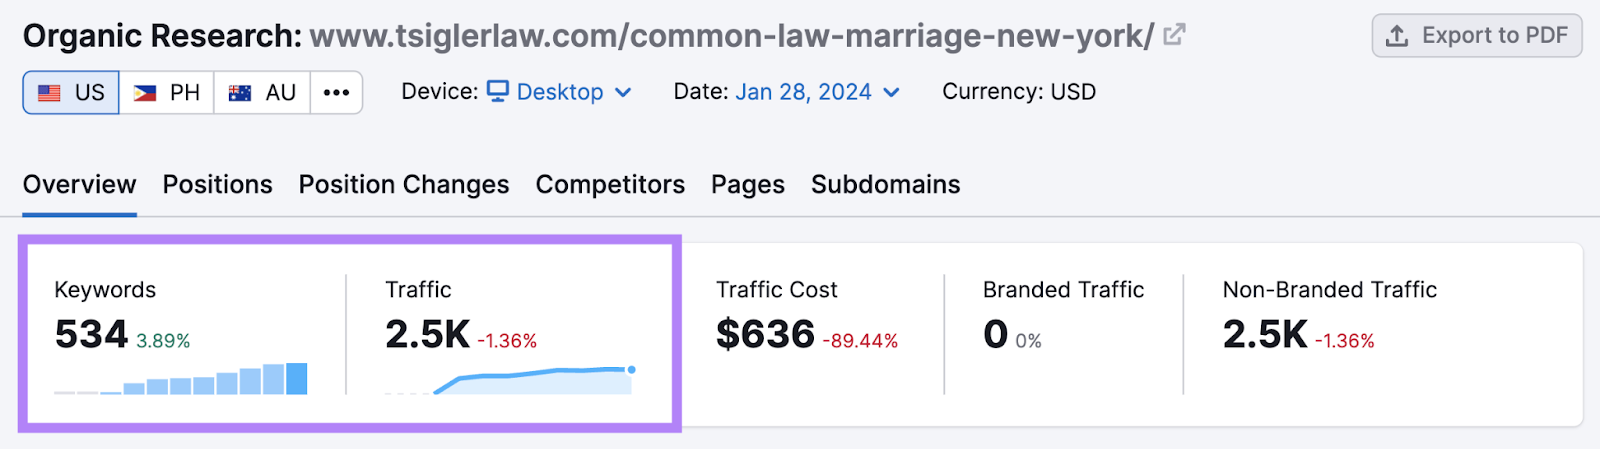Open more country databases ellipsis
Image resolution: width=1600 pixels, height=449 pixels.
(x=336, y=93)
